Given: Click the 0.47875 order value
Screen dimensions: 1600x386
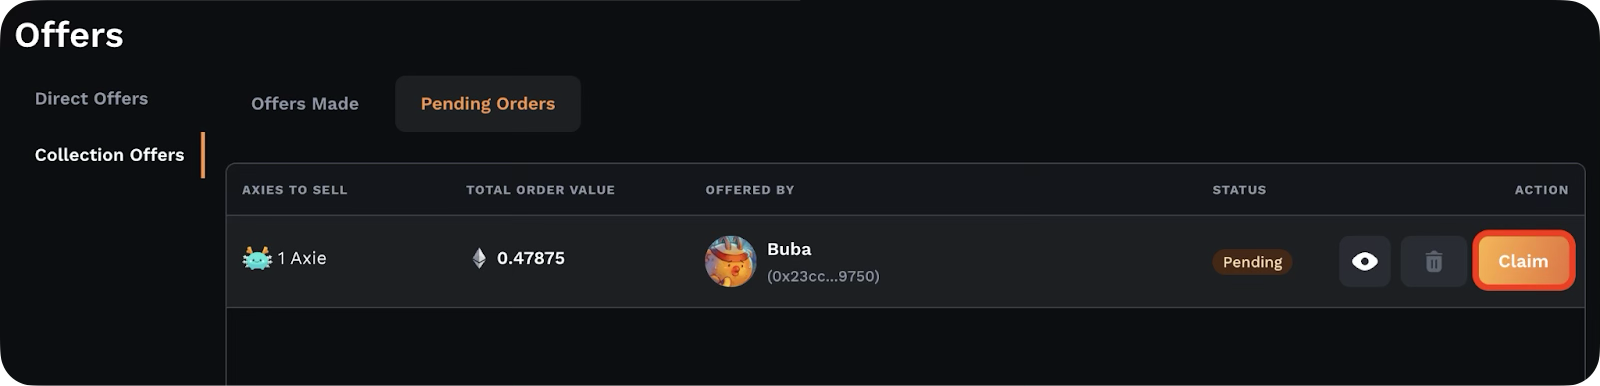Looking at the screenshot, I should pos(531,258).
